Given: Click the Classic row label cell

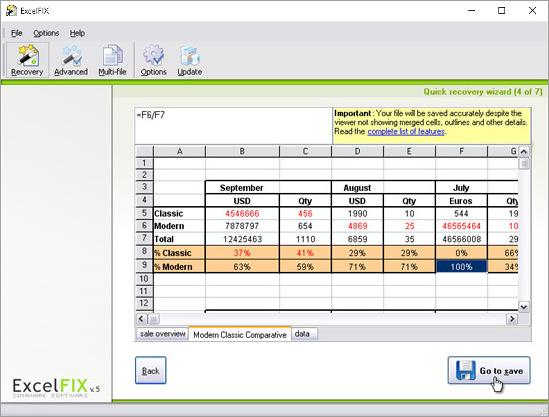Looking at the screenshot, I should tap(179, 214).
